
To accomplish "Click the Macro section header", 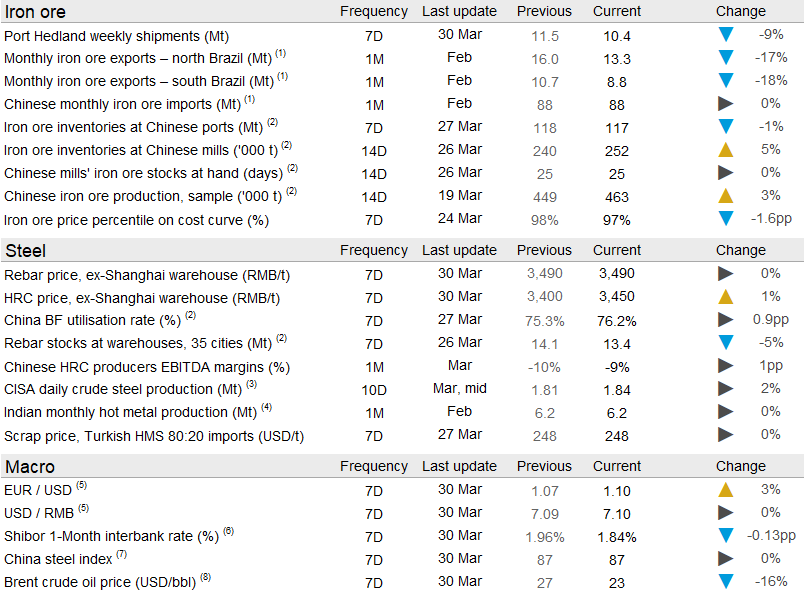I will 30,467.
